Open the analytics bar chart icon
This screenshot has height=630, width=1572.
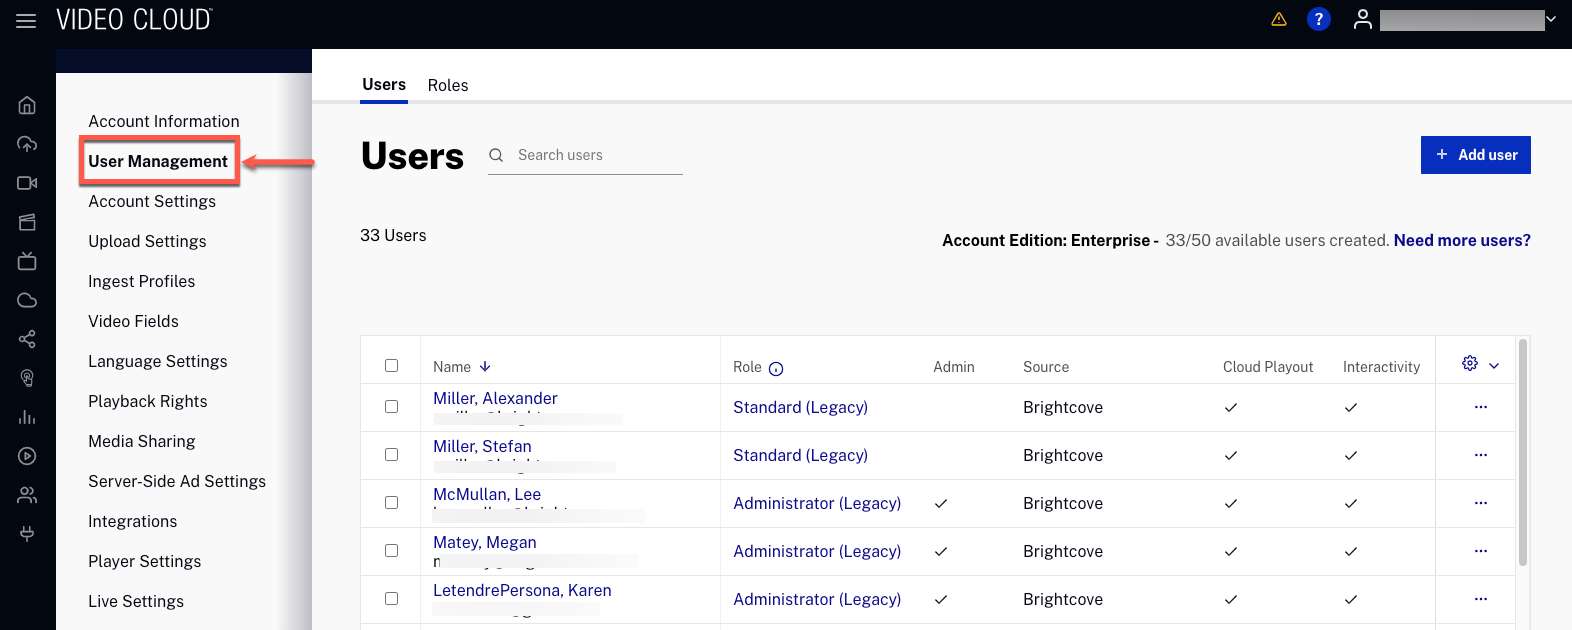coord(27,417)
